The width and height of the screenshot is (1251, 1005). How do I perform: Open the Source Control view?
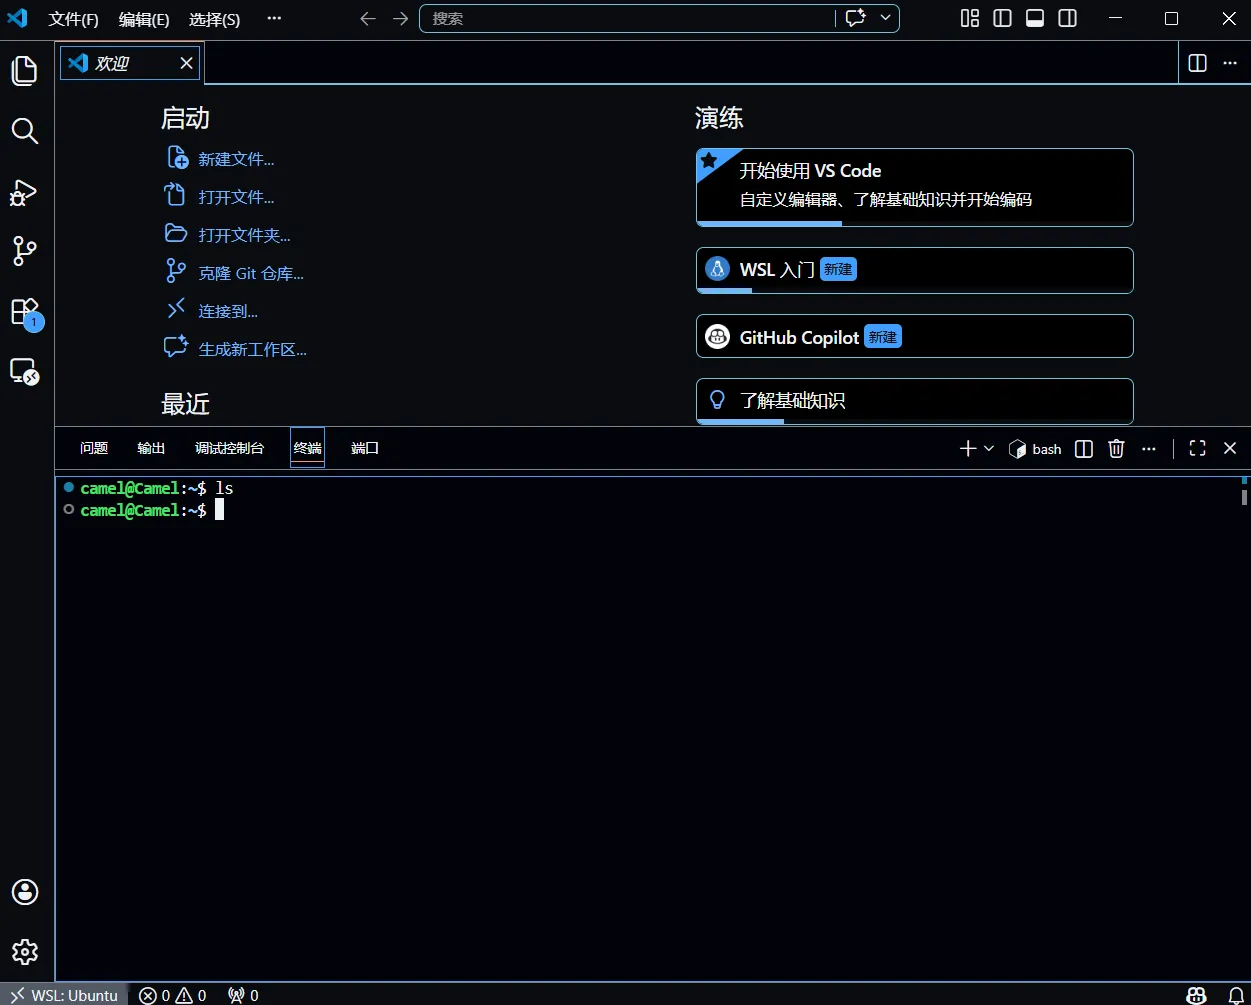tap(25, 251)
